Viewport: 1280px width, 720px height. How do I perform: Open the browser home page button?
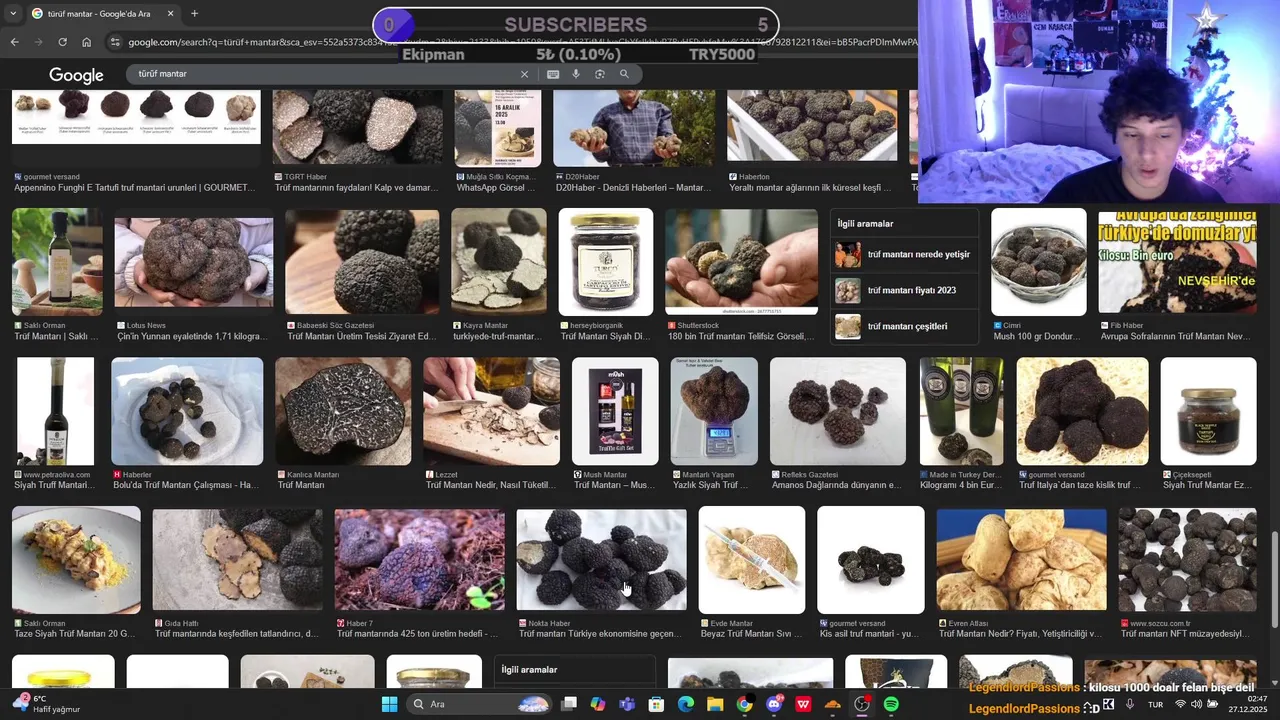click(x=86, y=42)
